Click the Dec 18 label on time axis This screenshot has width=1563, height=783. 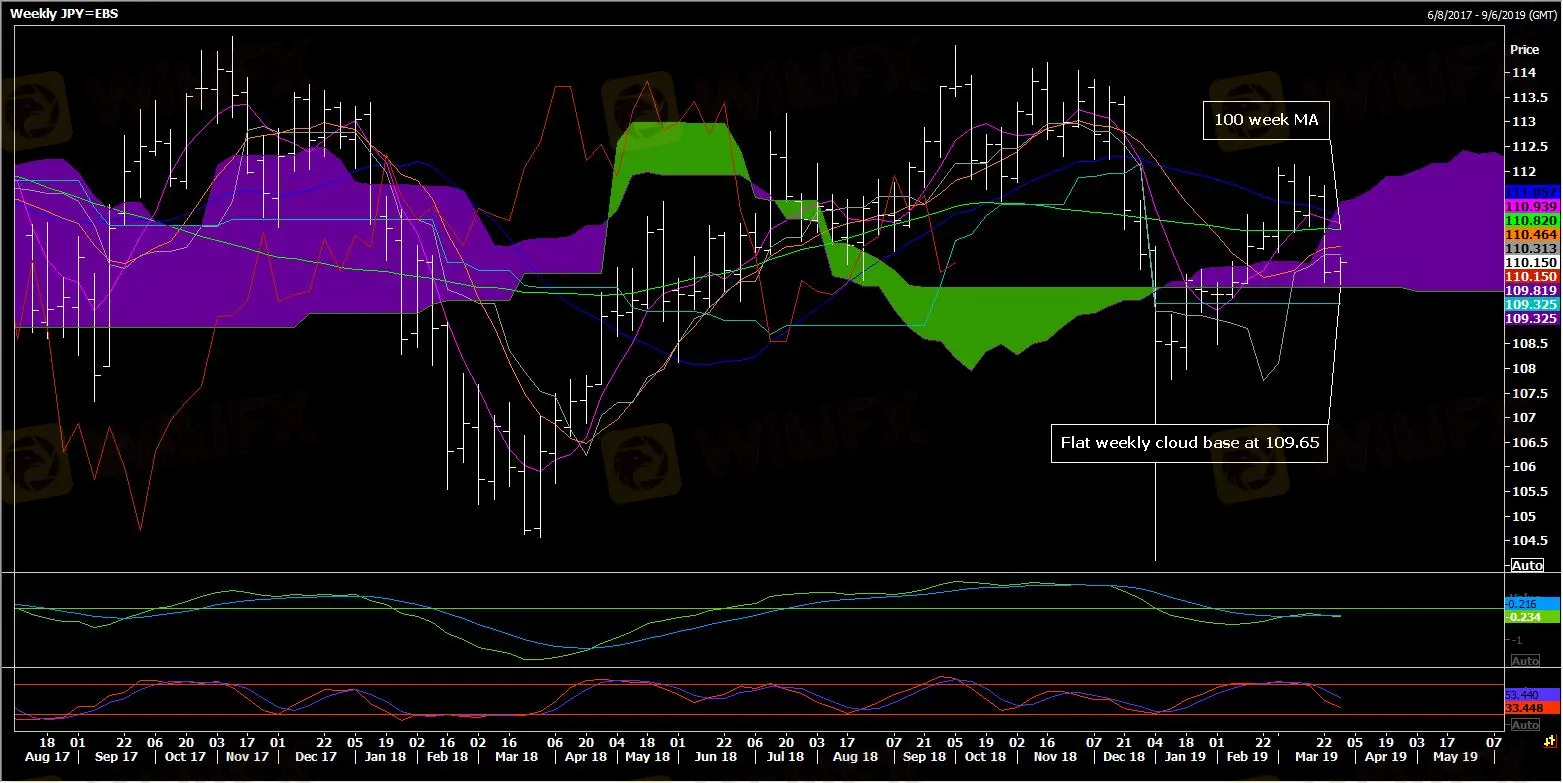(1124, 757)
